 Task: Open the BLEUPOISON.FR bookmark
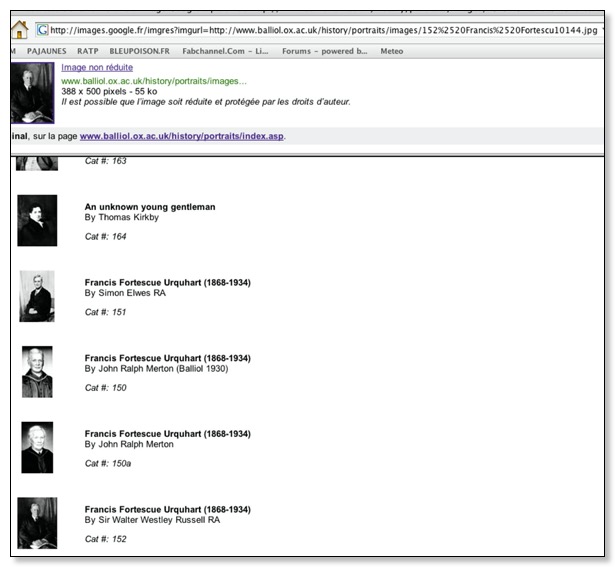coord(139,51)
